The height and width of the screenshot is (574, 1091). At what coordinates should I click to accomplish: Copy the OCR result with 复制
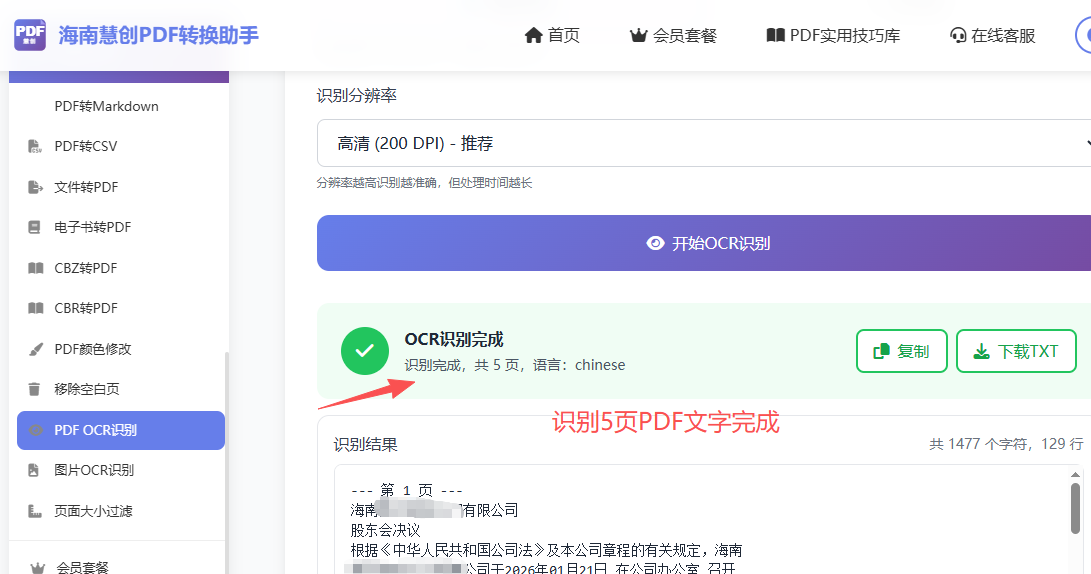tap(902, 351)
